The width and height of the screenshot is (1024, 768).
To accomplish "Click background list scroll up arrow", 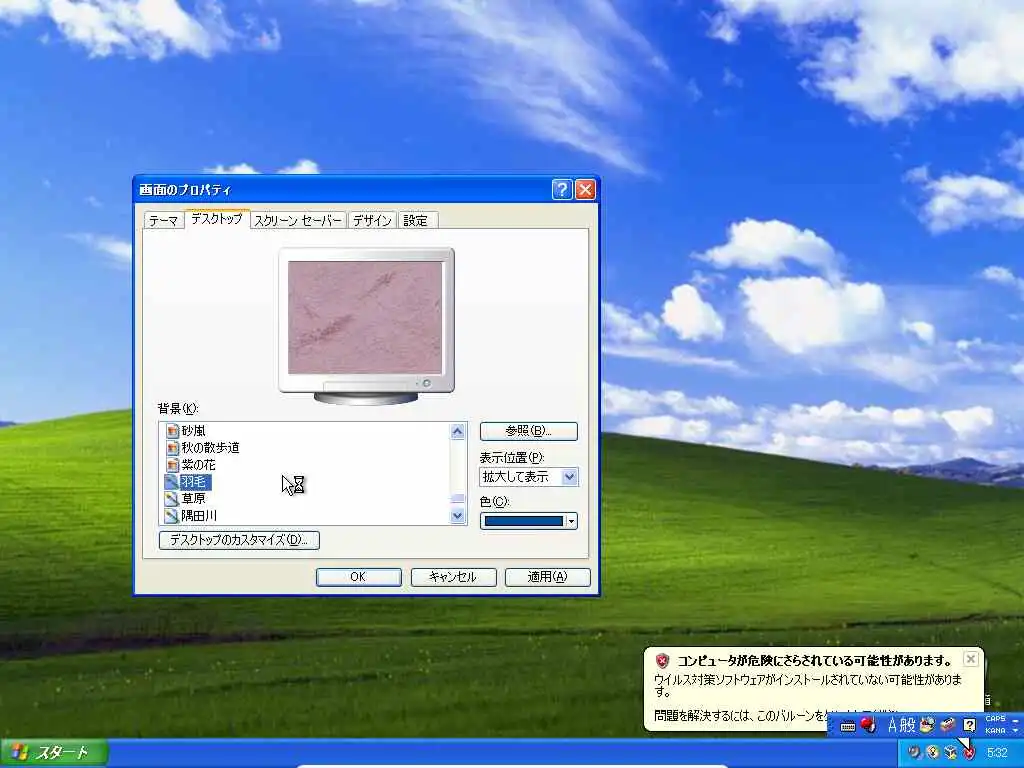I will pos(458,431).
